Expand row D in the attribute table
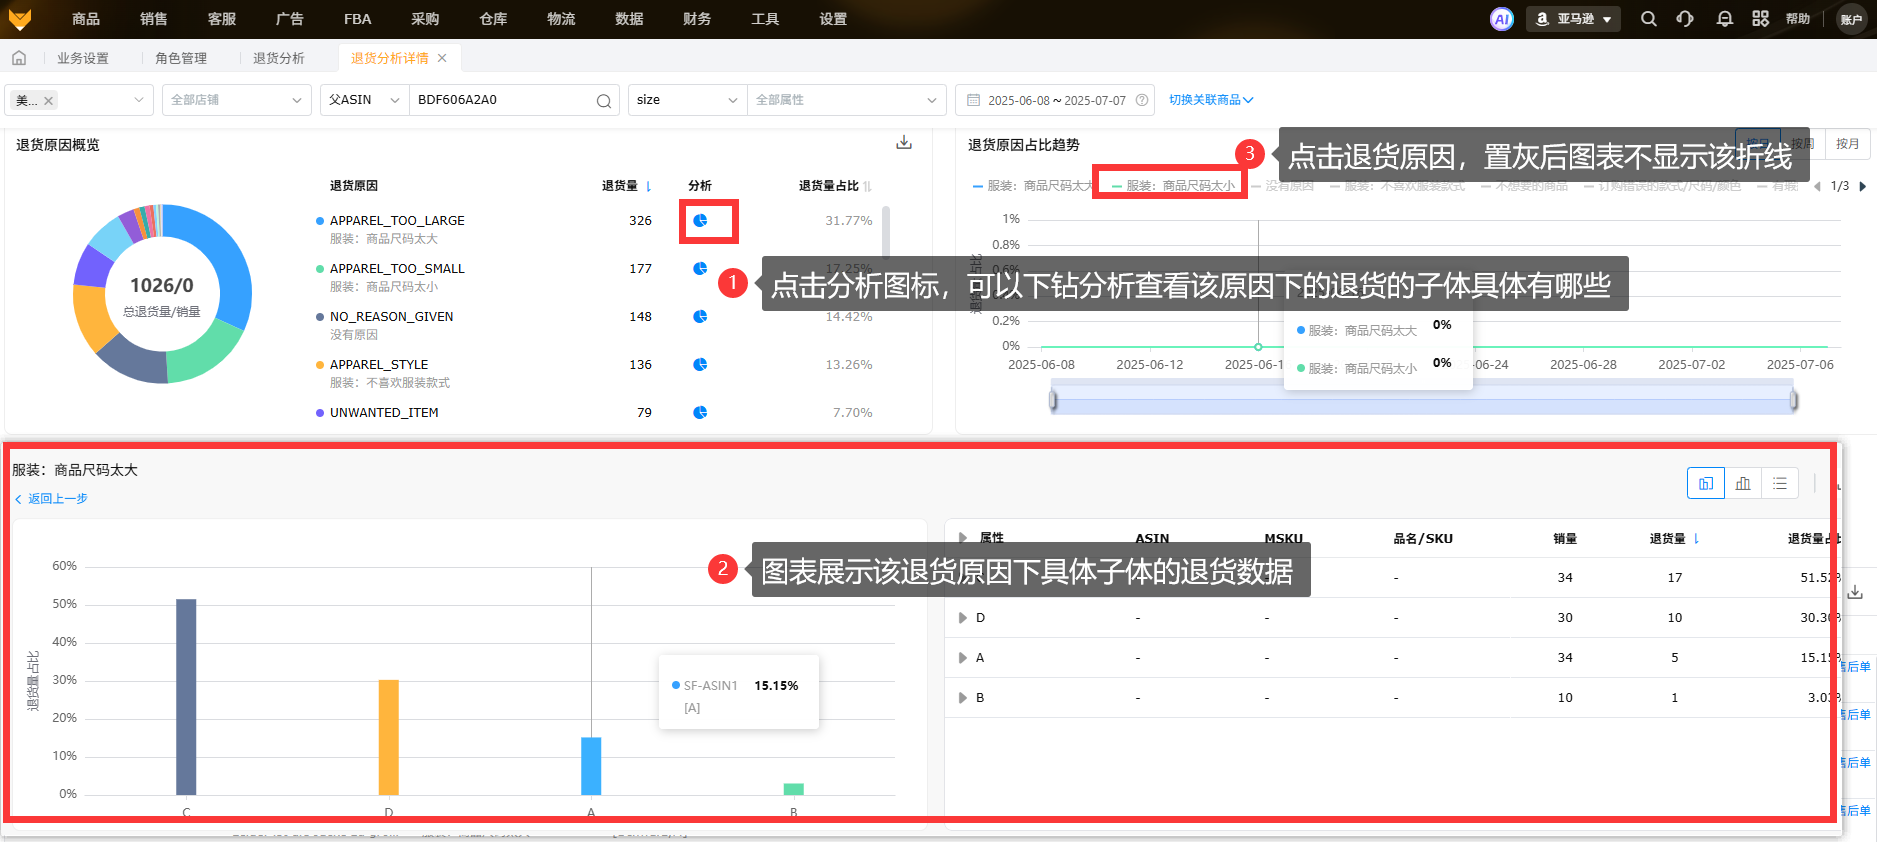This screenshot has width=1877, height=842. coord(963,618)
